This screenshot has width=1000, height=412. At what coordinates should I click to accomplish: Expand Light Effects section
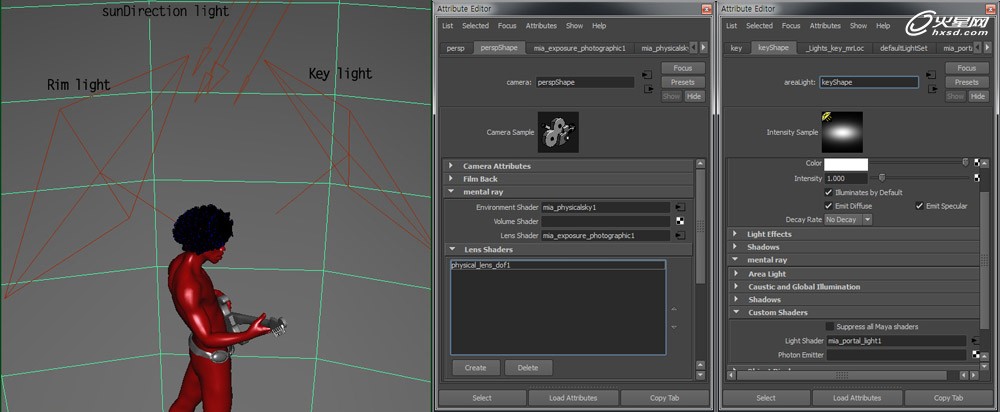[854, 234]
